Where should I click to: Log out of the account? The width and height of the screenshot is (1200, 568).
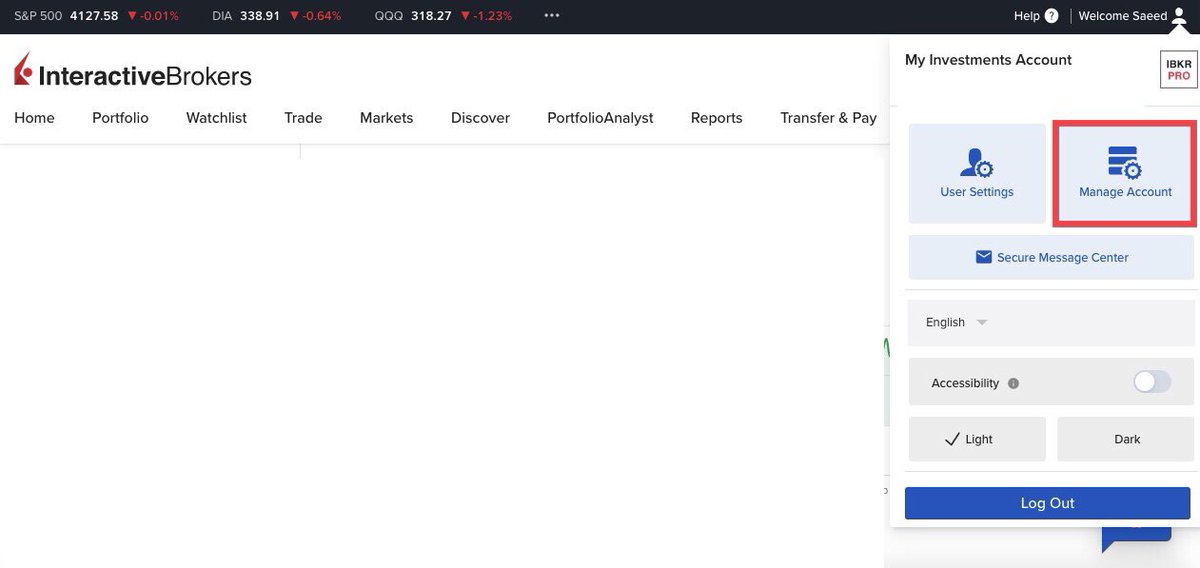1047,503
